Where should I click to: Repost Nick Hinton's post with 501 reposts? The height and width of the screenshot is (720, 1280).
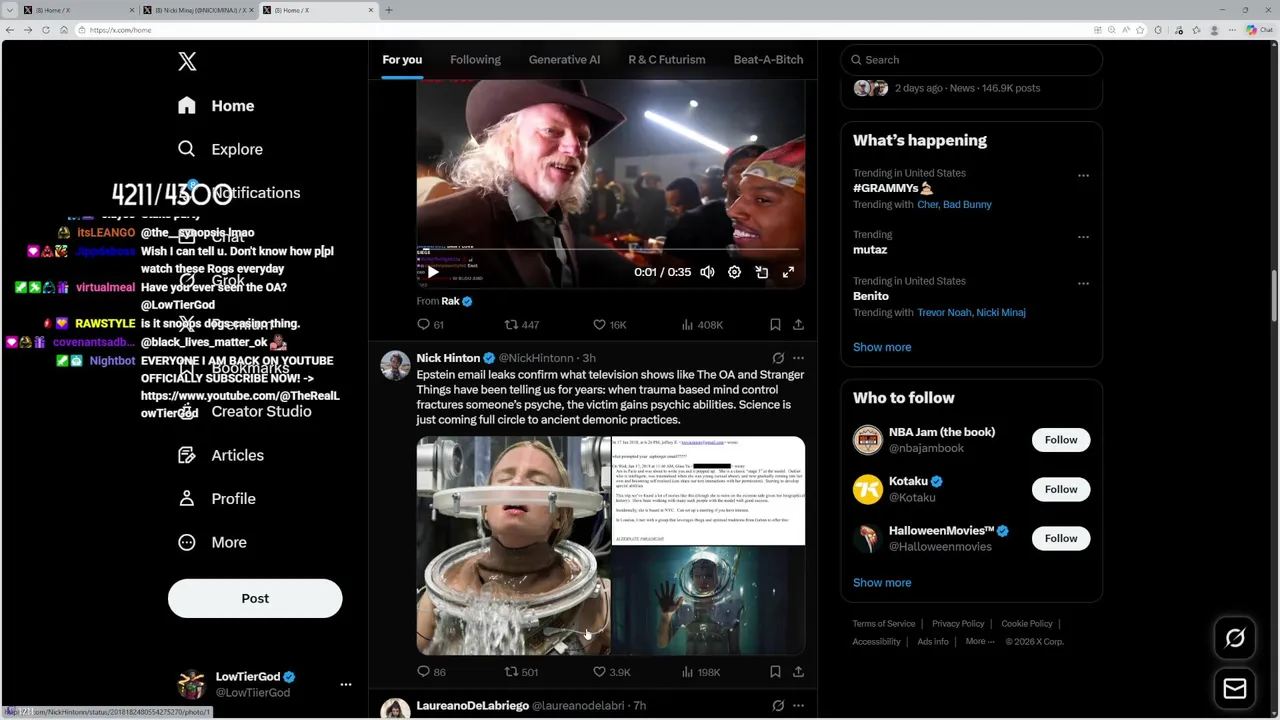522,672
